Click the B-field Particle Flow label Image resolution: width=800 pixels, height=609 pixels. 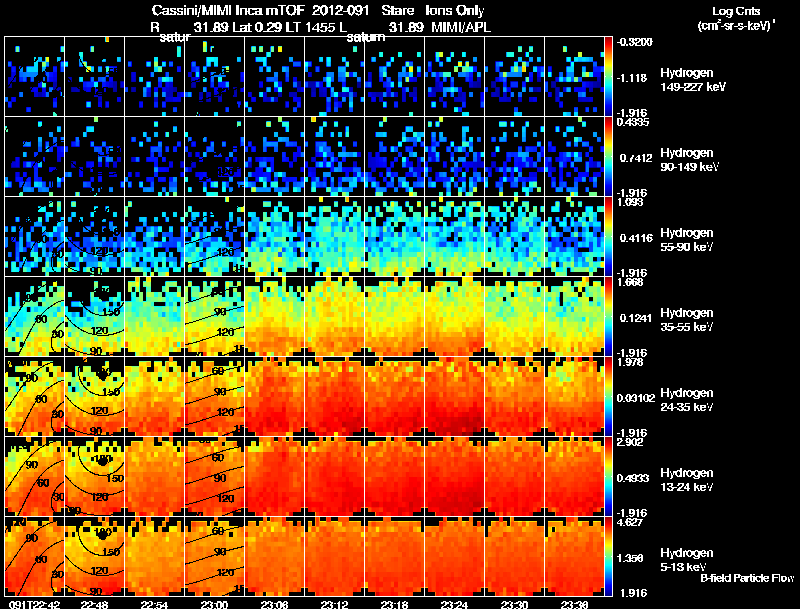(x=747, y=578)
